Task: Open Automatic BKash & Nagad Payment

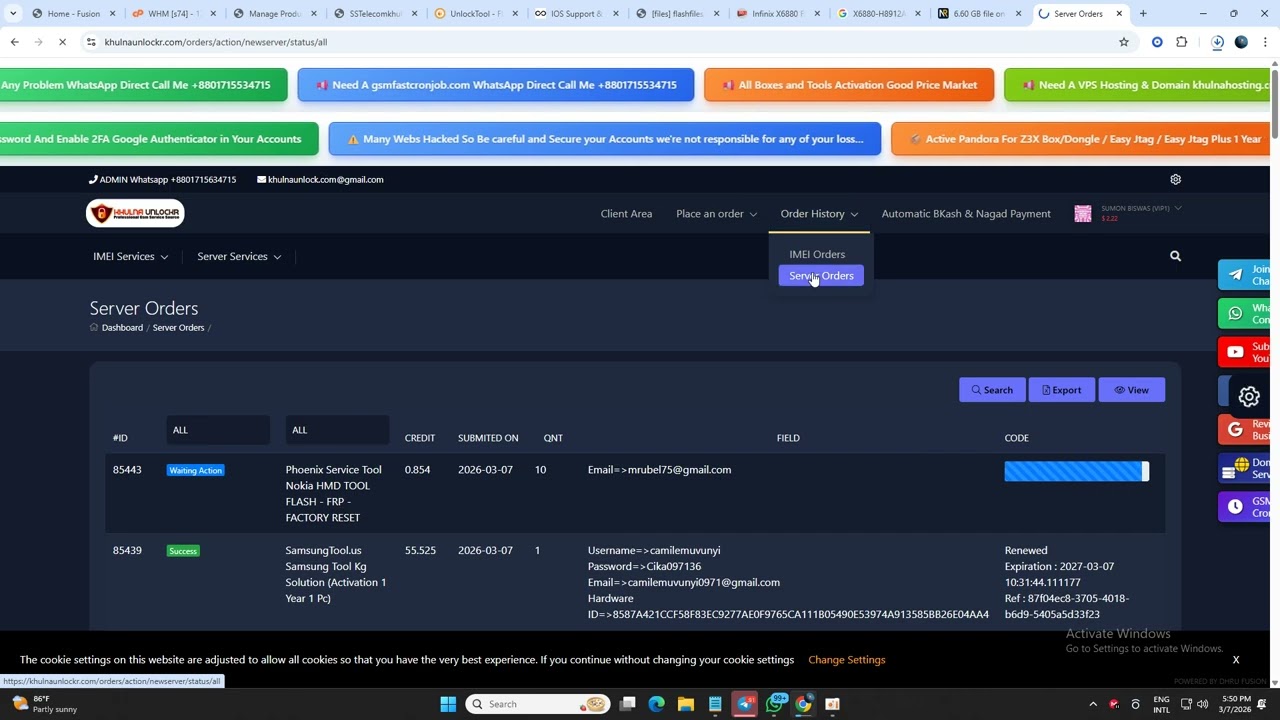Action: pos(966,214)
